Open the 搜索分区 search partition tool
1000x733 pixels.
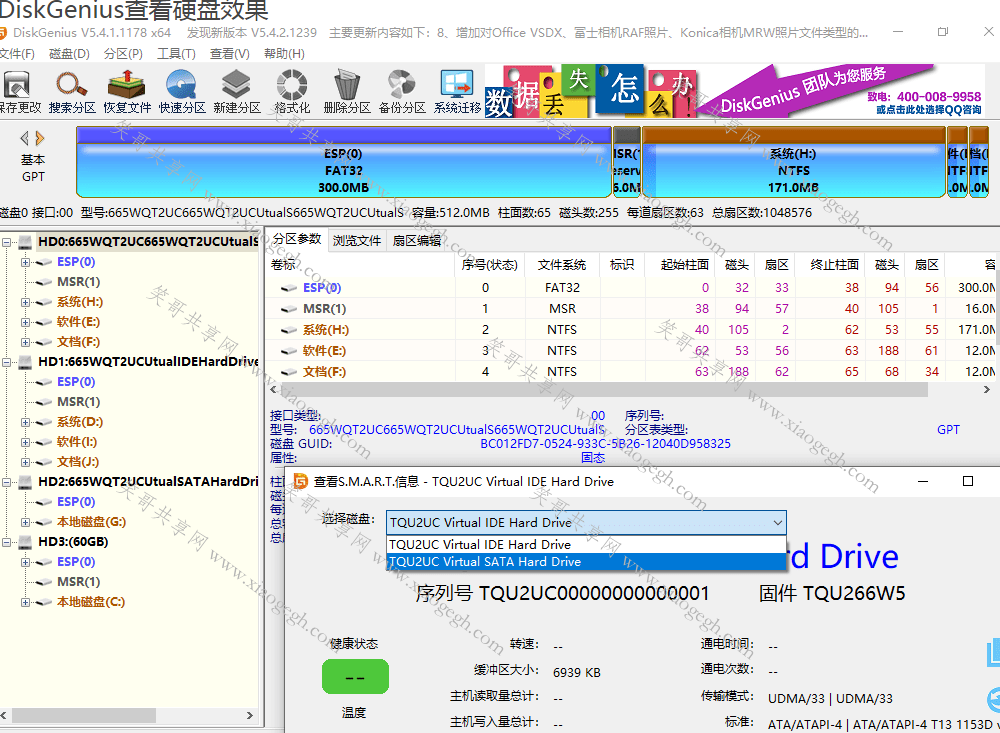71,85
